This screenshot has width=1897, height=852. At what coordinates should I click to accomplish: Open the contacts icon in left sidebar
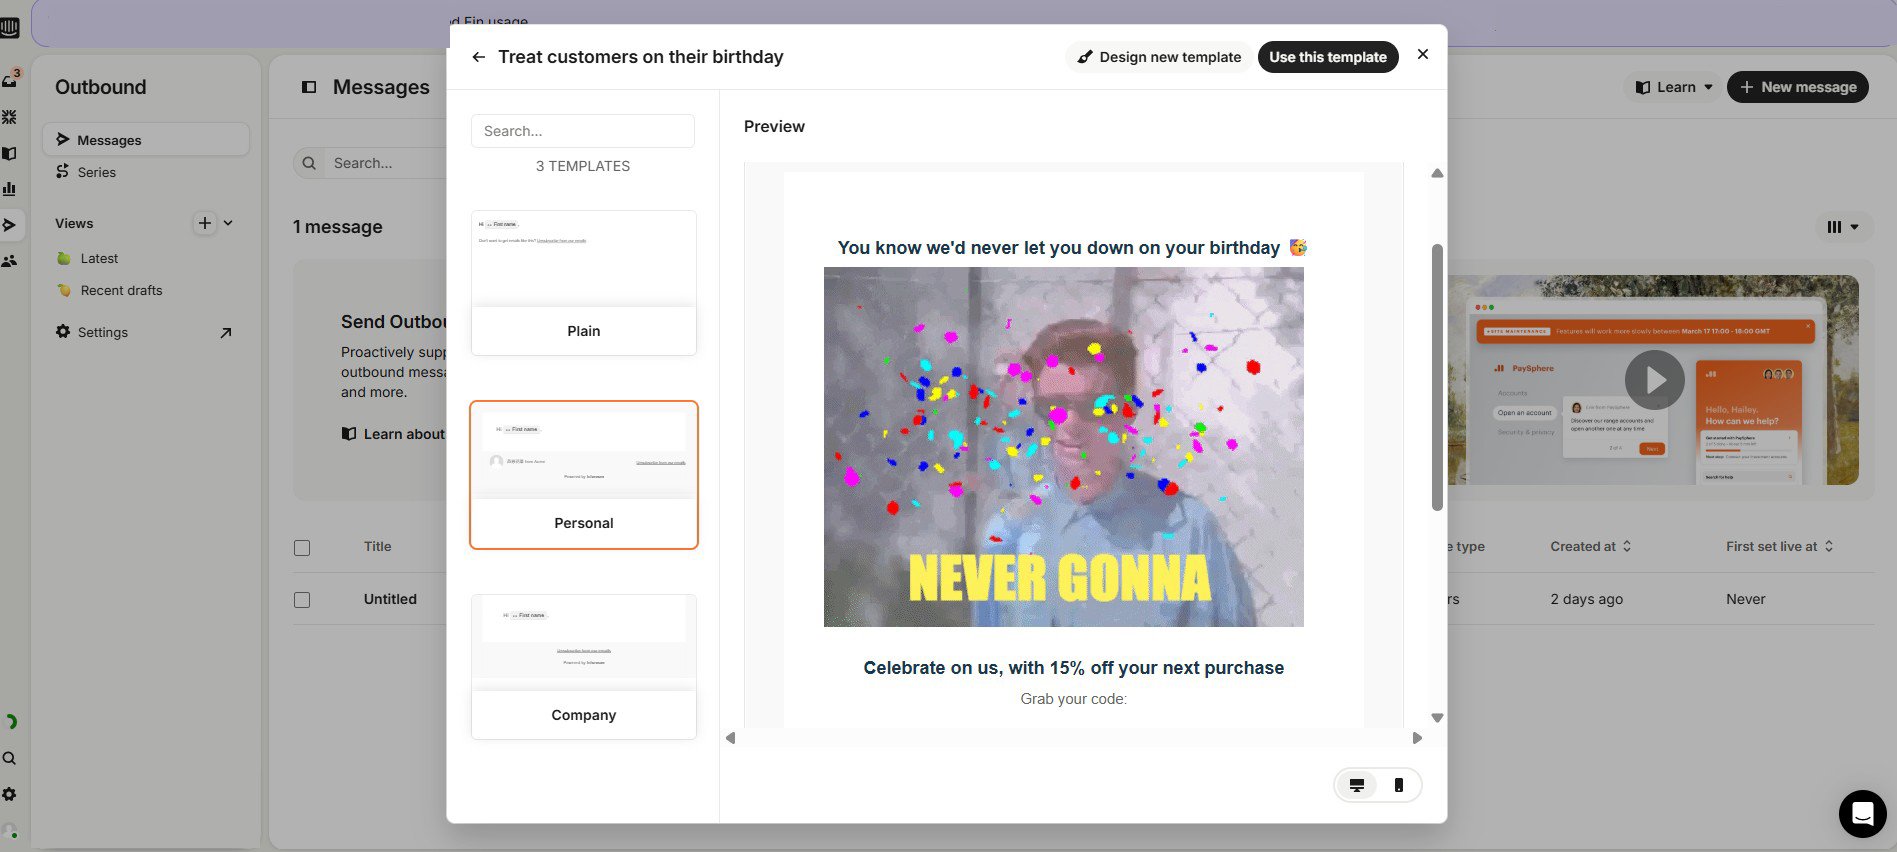coord(10,261)
